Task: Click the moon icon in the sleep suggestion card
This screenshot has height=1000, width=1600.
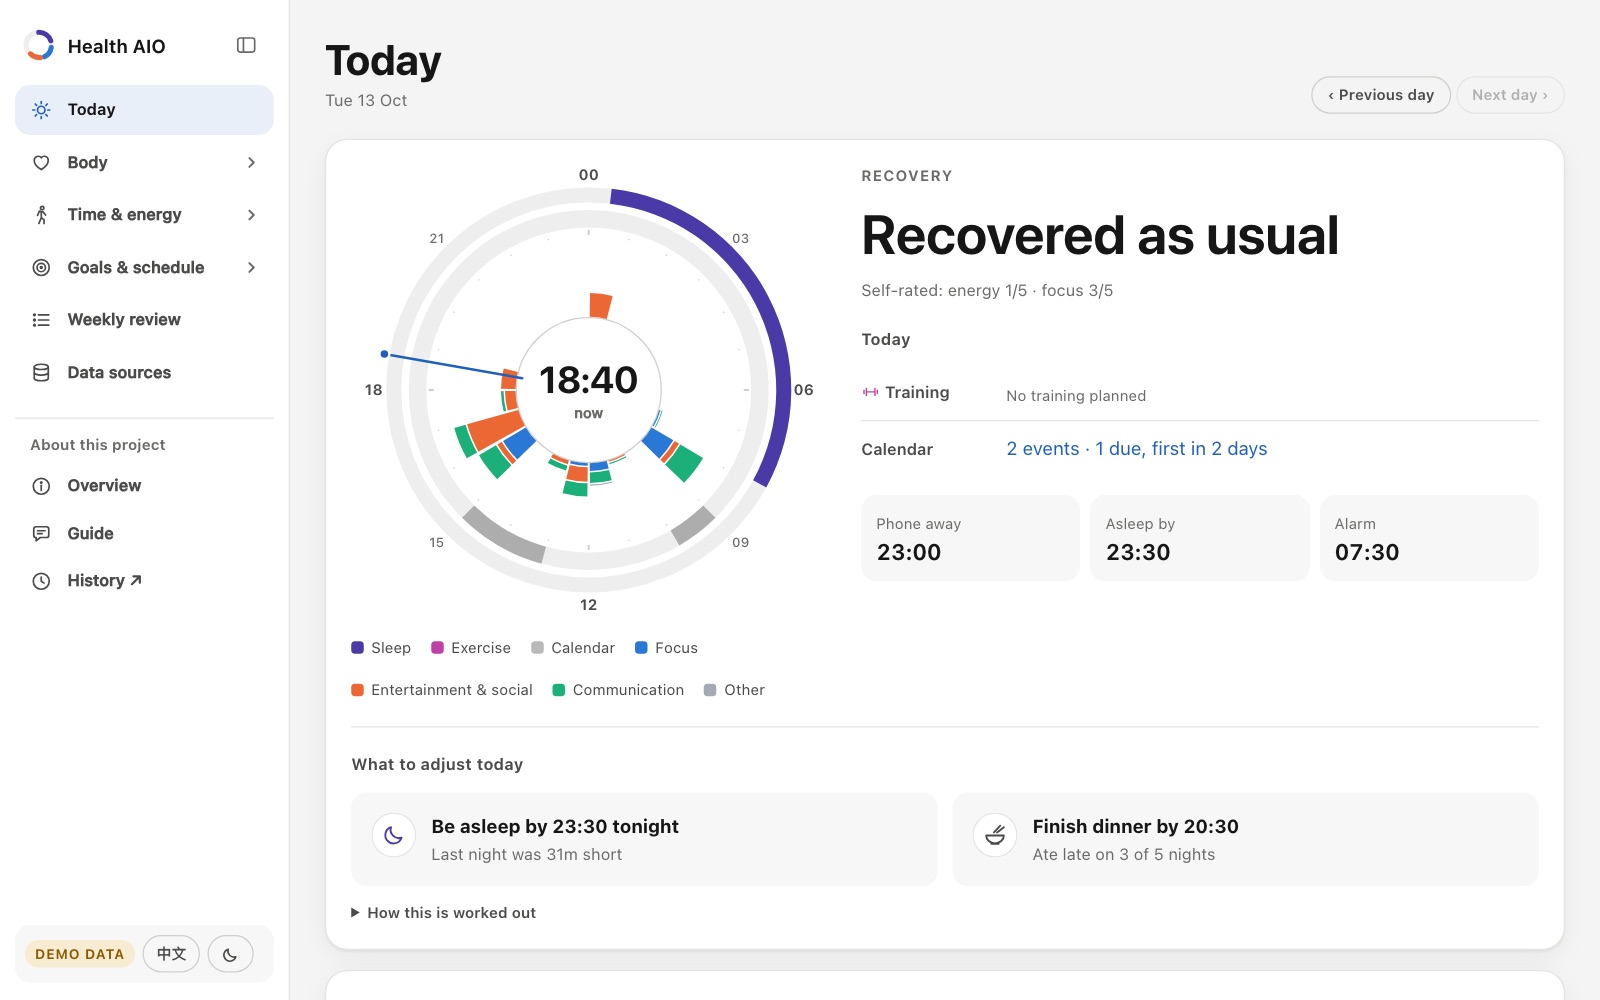Action: pyautogui.click(x=394, y=835)
